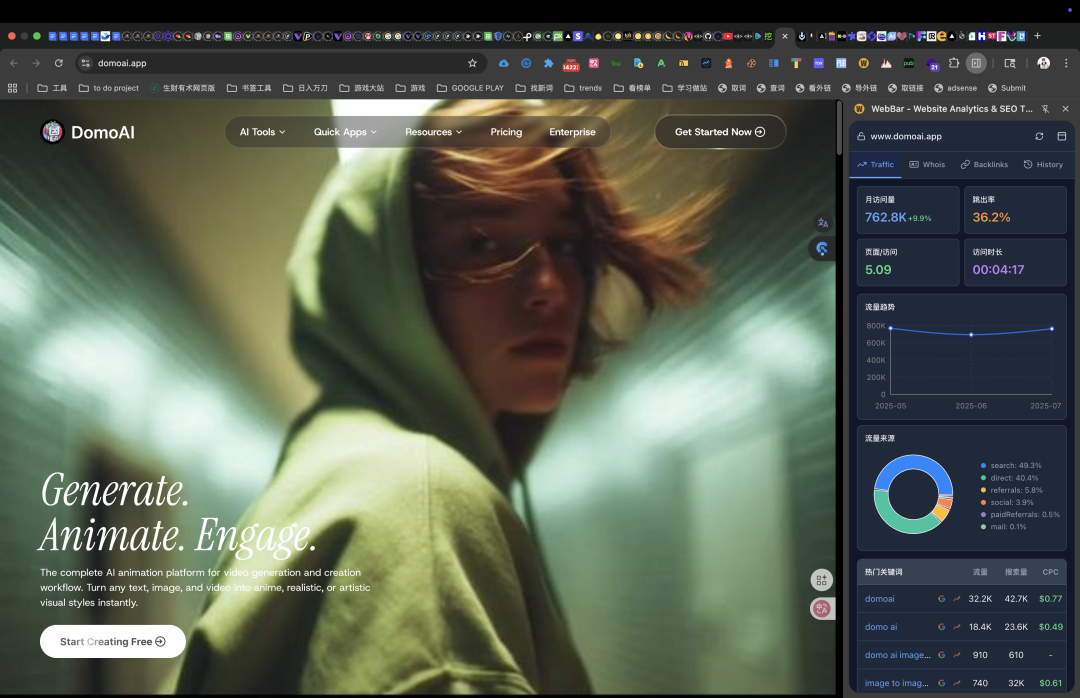Image resolution: width=1080 pixels, height=698 pixels.
Task: Open the 工具 bookmark folder
Action: tap(52, 88)
